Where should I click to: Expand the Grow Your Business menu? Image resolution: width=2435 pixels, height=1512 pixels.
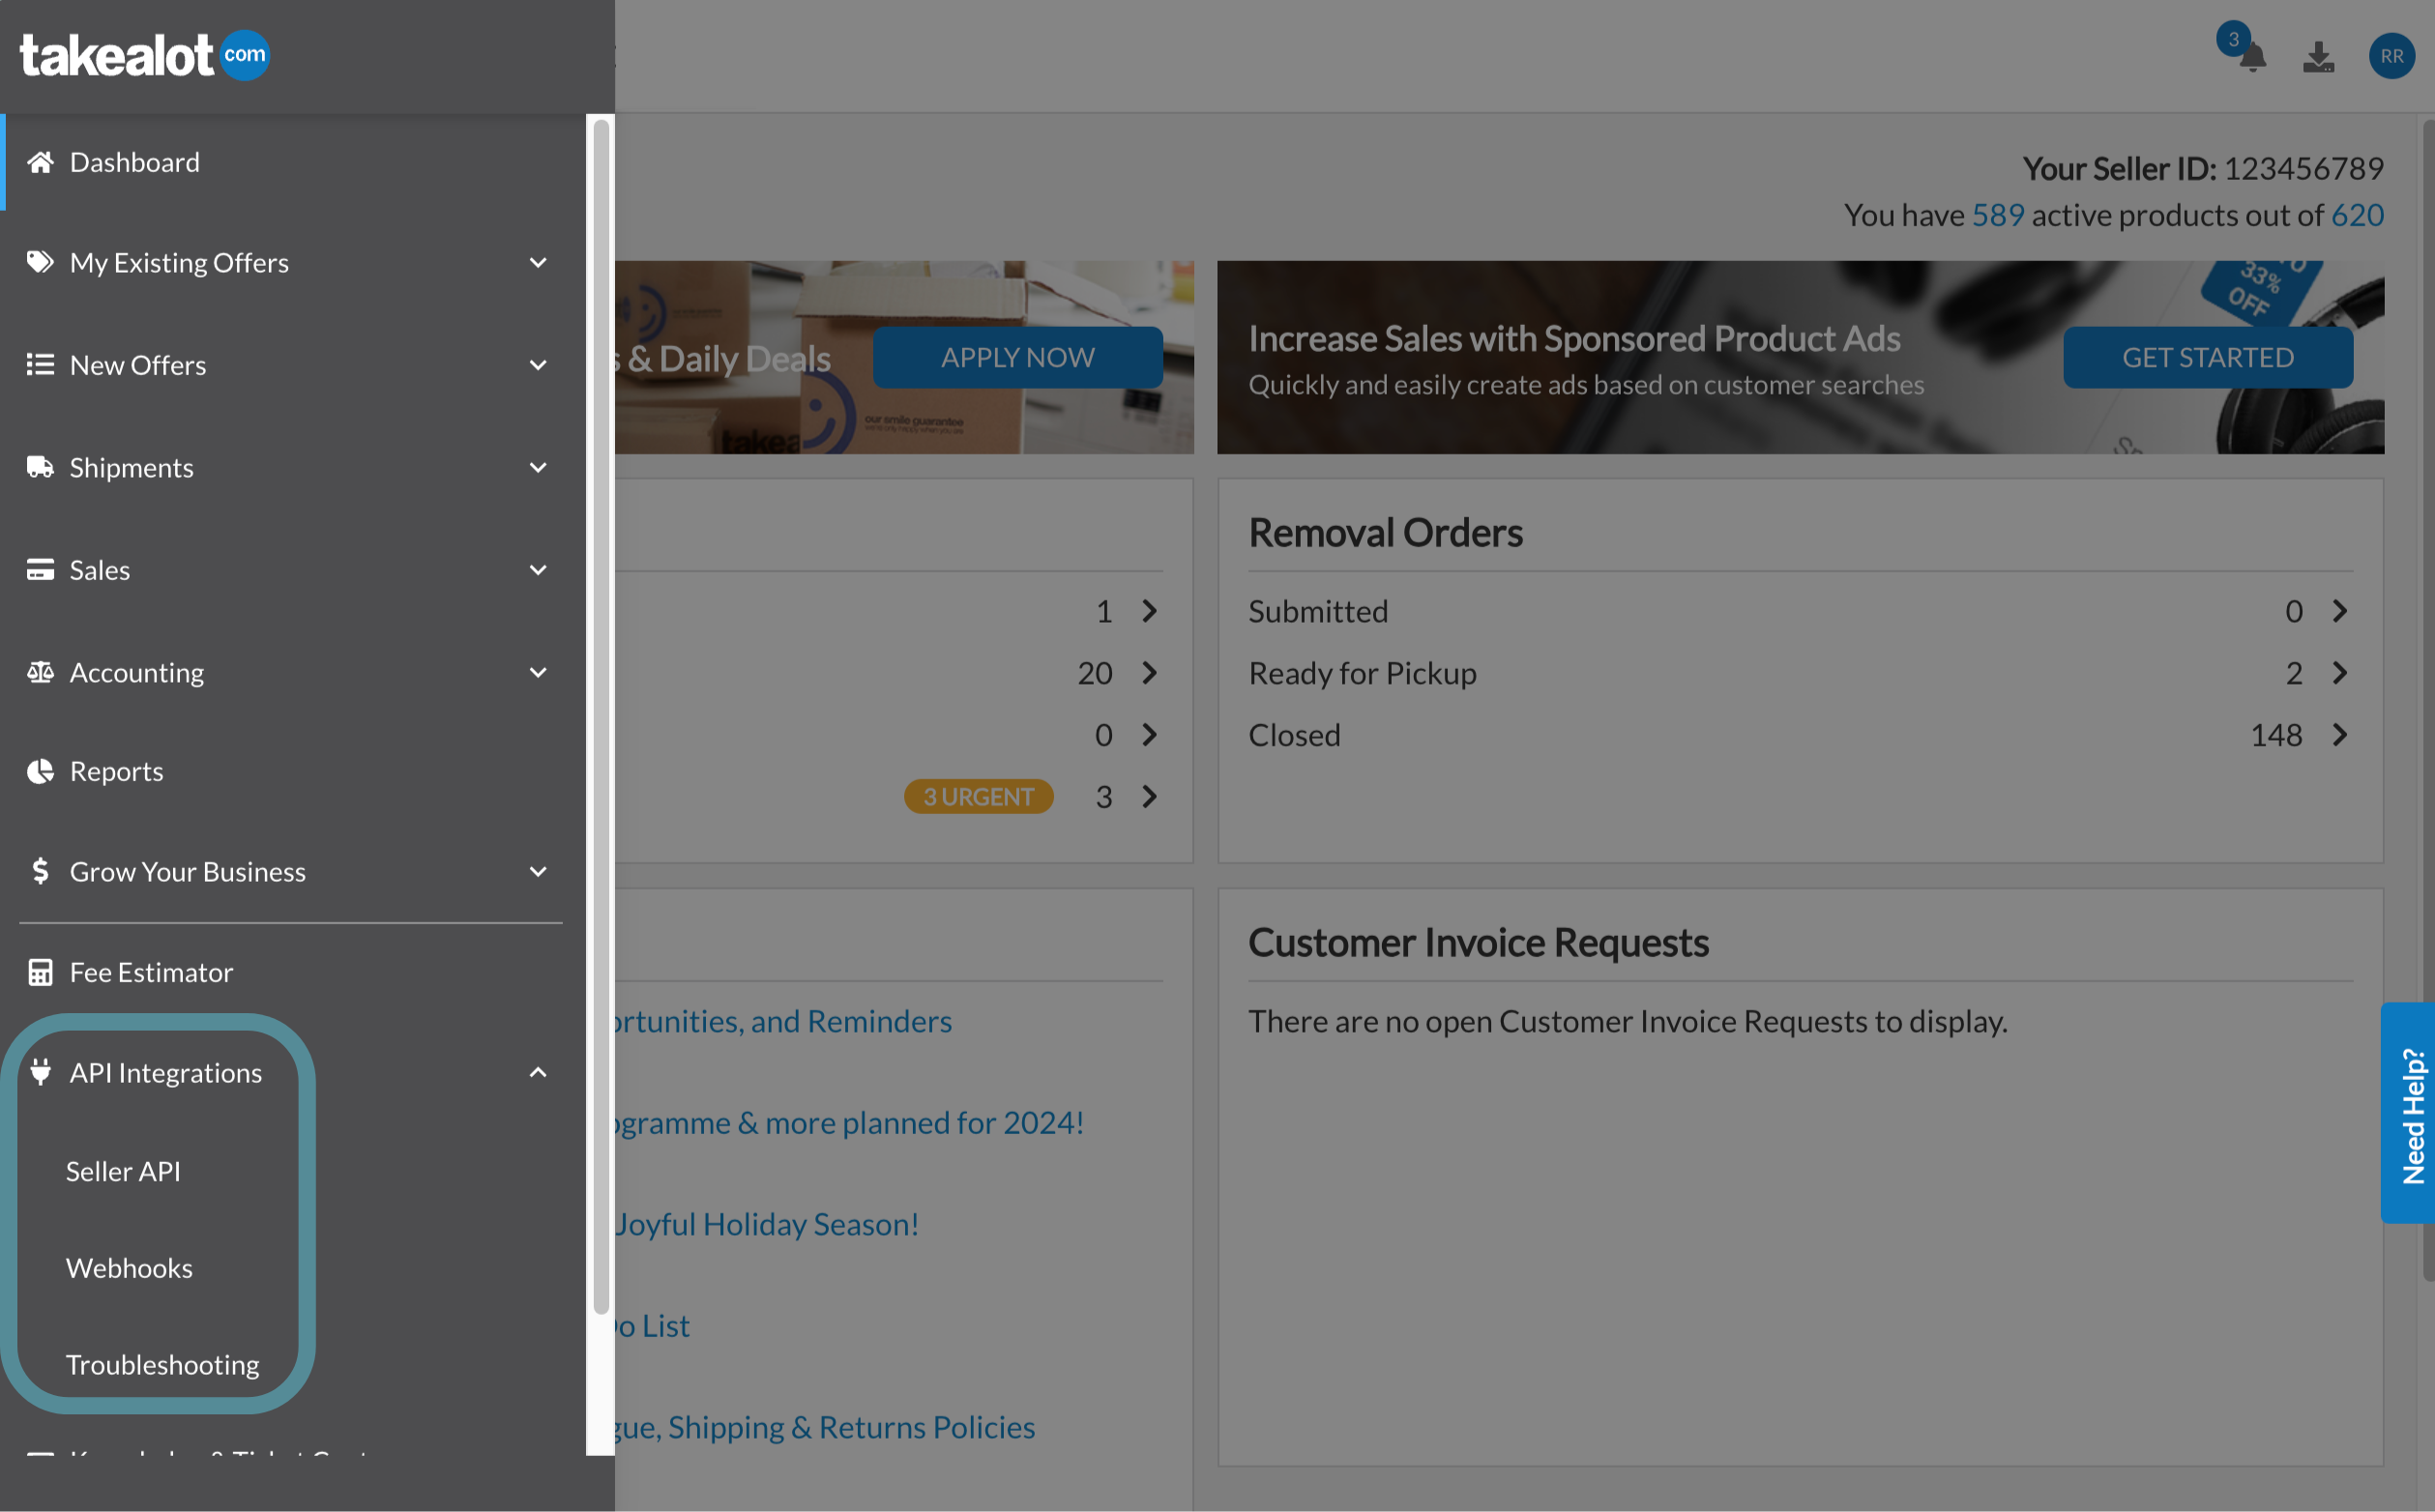pyautogui.click(x=538, y=872)
